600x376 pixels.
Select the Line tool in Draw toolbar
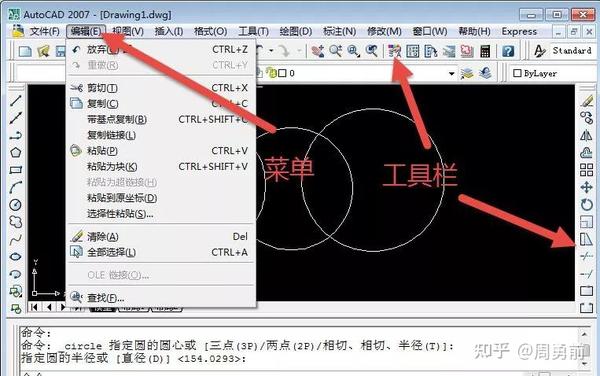pyautogui.click(x=15, y=101)
